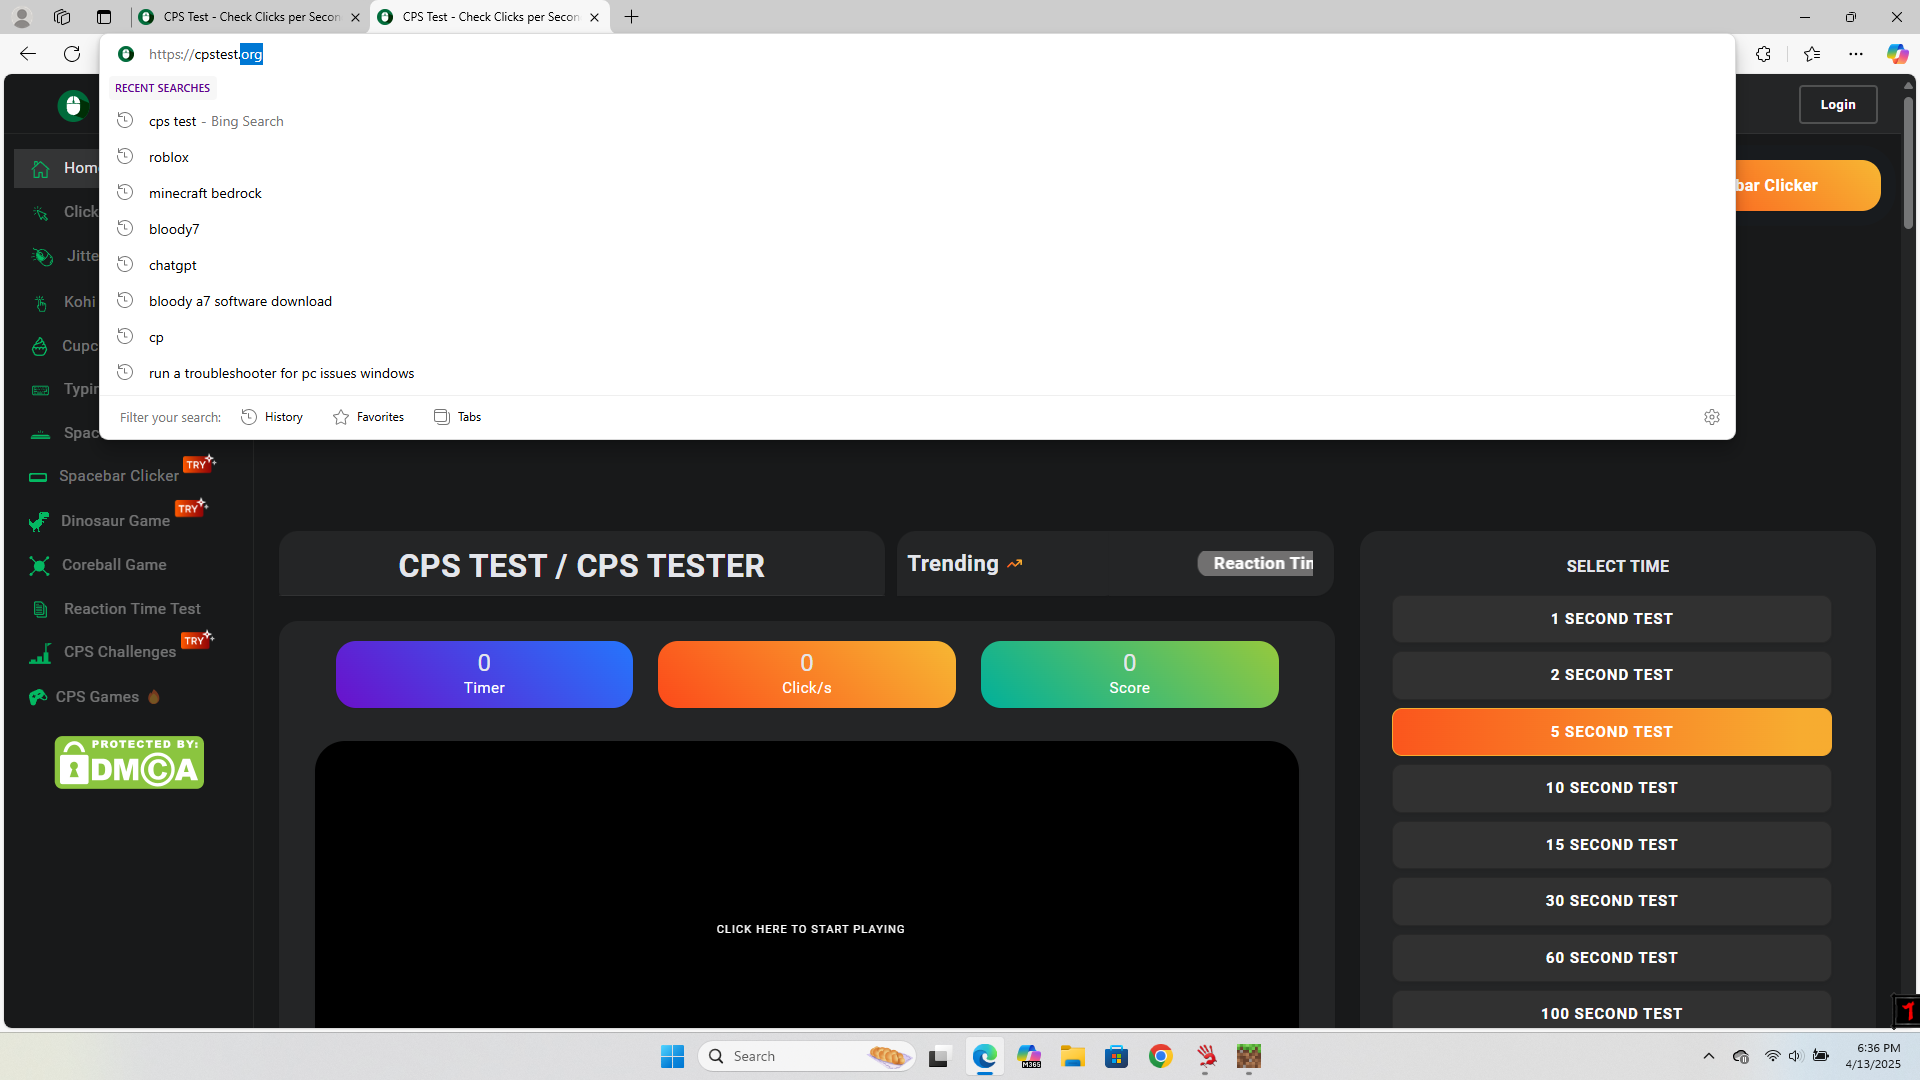Filter search suggestions by Tabs
This screenshot has height=1080, width=1920.
pyautogui.click(x=458, y=417)
